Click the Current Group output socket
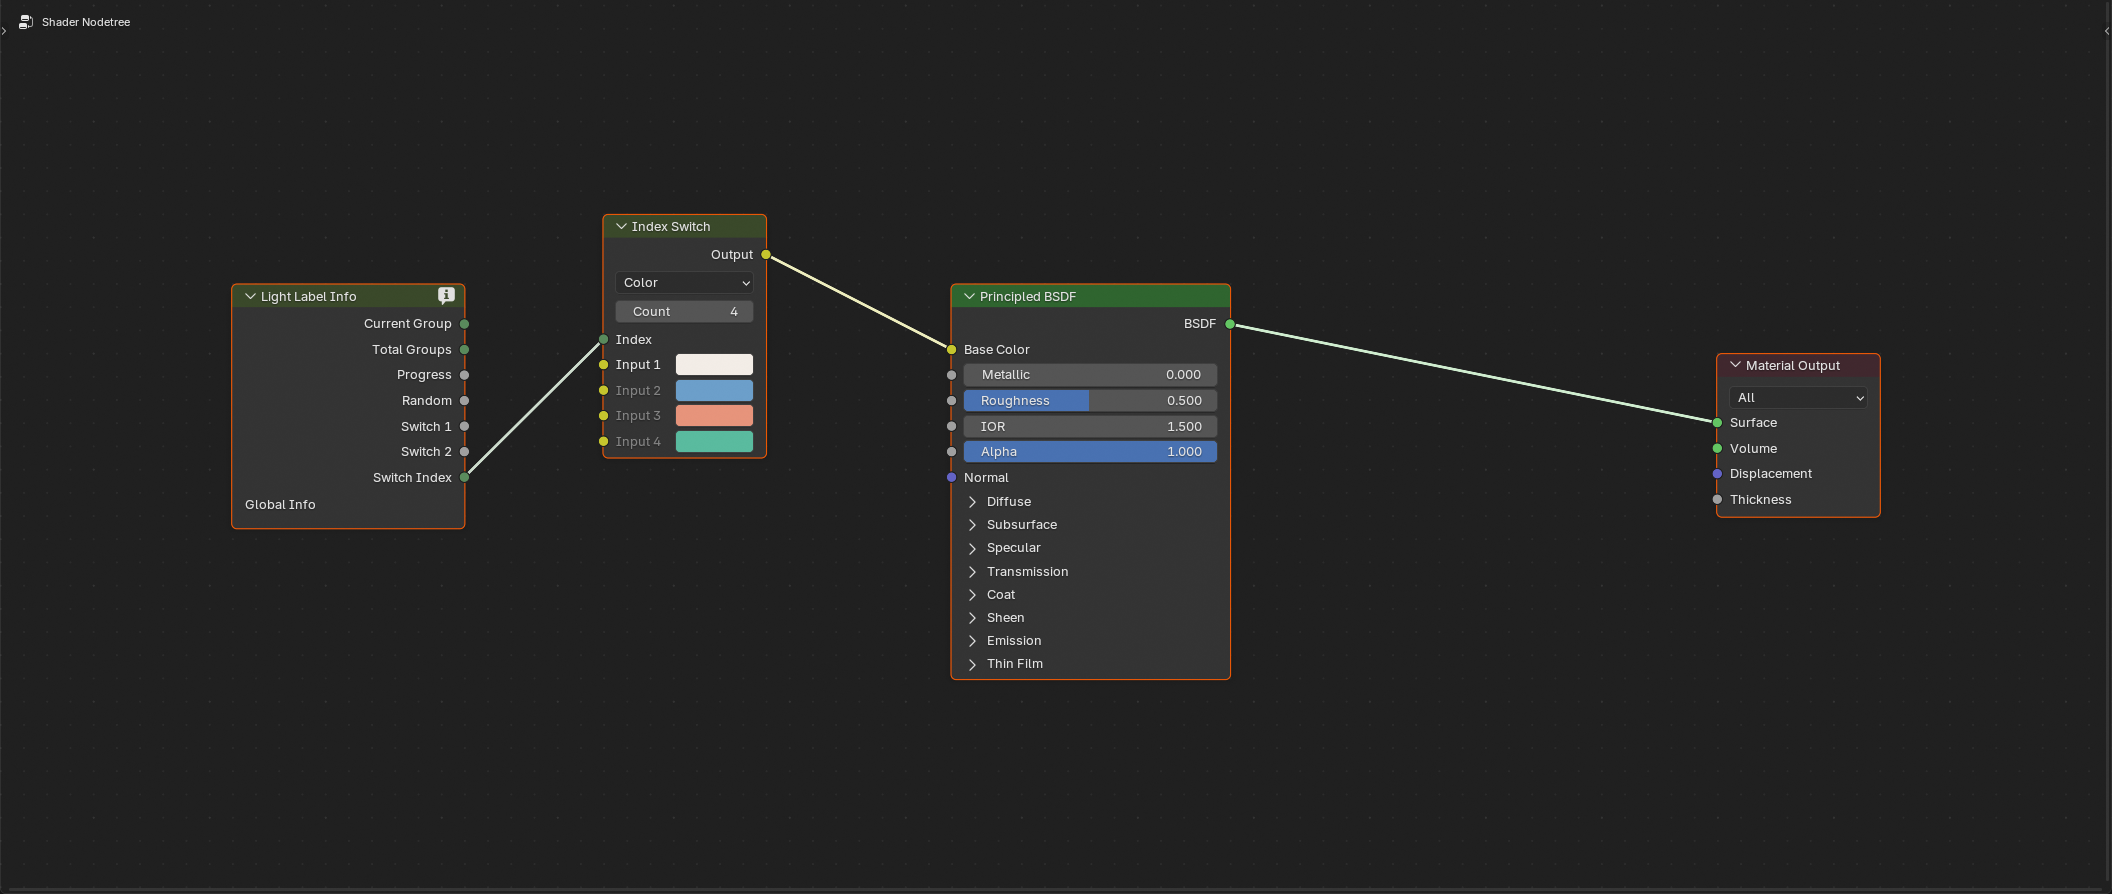 pos(464,324)
